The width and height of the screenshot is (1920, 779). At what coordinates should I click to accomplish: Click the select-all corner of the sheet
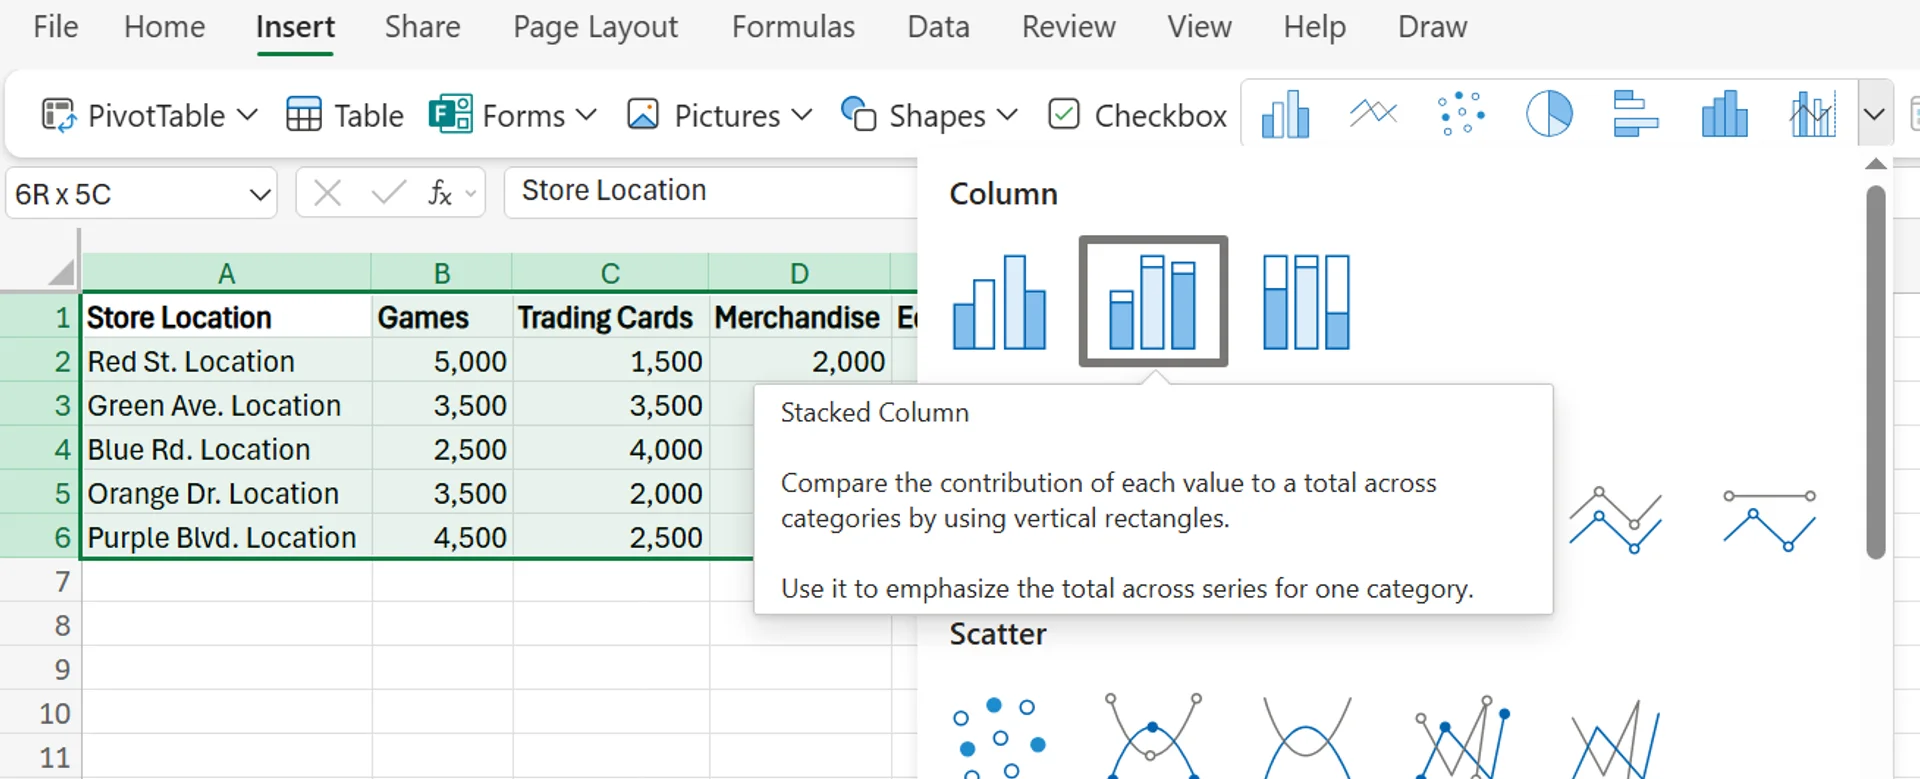[x=61, y=271]
